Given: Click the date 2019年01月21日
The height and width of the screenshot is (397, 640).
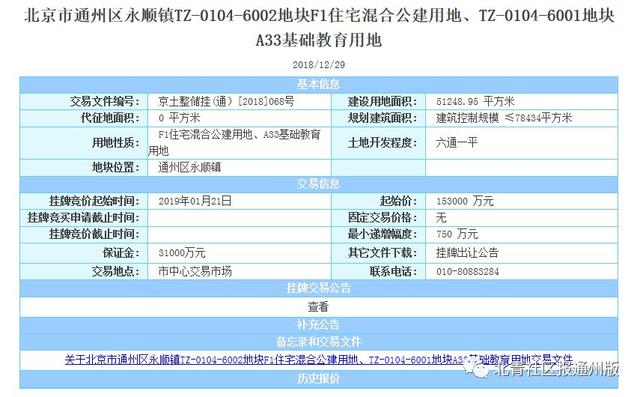Looking at the screenshot, I should [195, 201].
